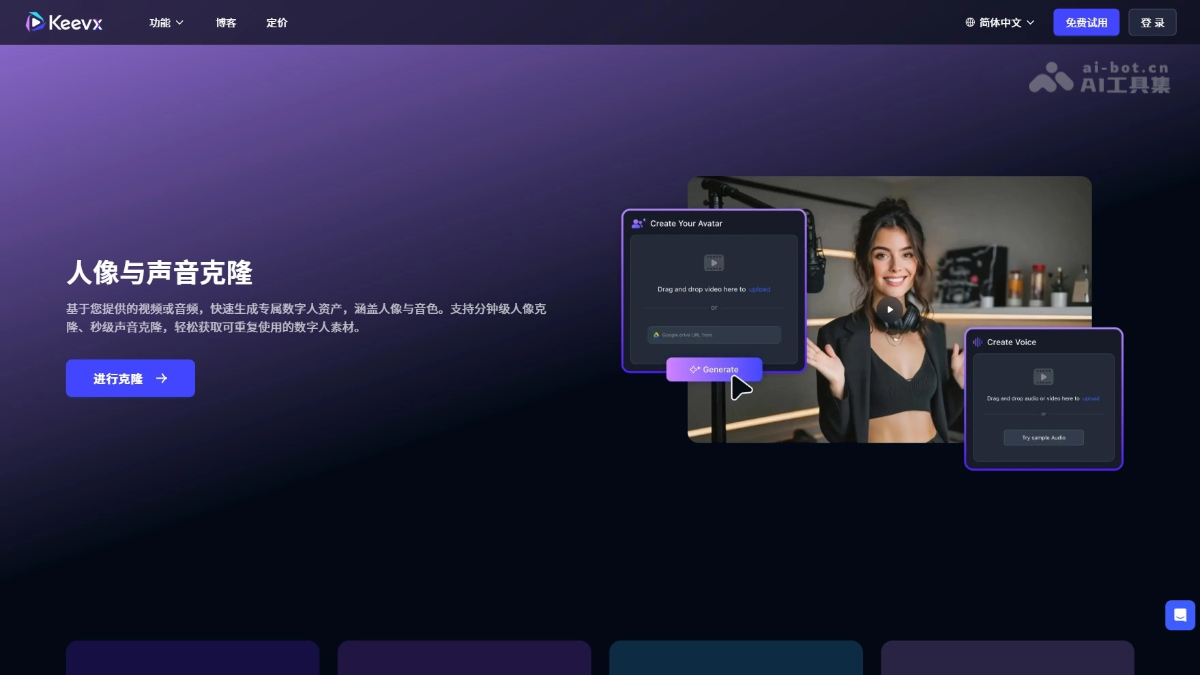Image resolution: width=1200 pixels, height=675 pixels.
Task: Click the waveform icon on Create Voice card
Action: tap(977, 342)
